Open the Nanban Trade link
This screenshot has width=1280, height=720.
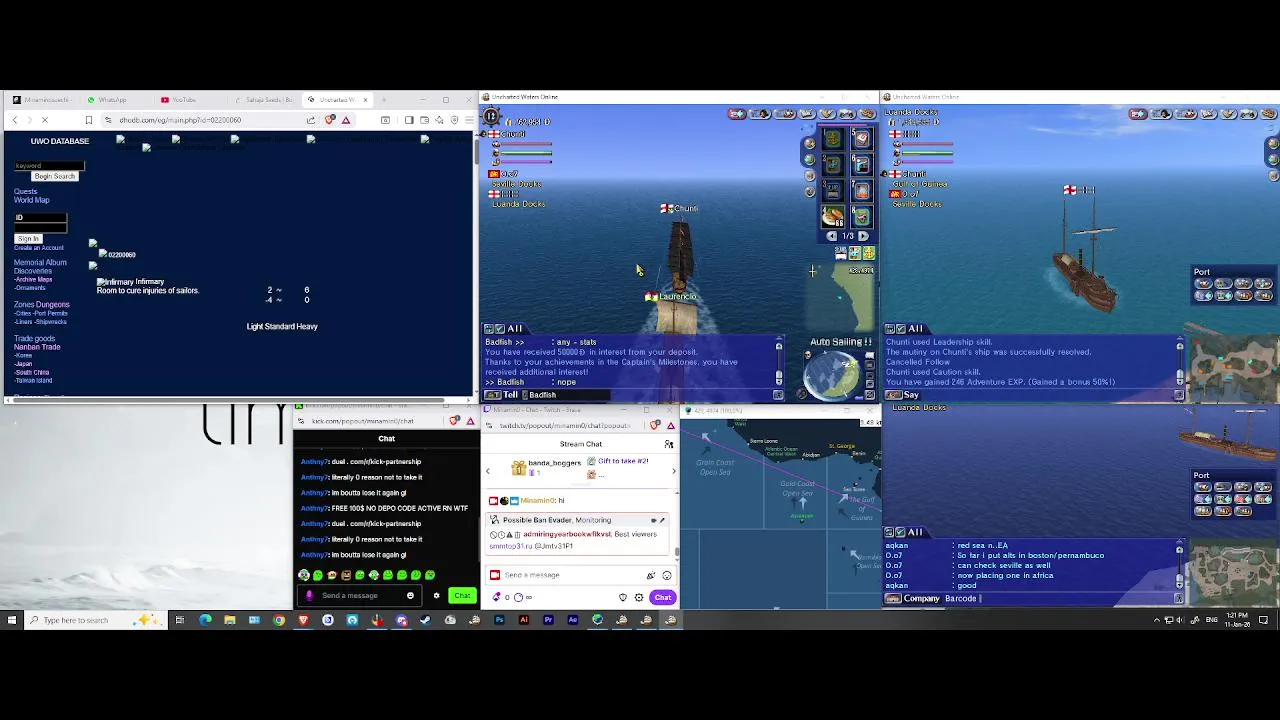pyautogui.click(x=37, y=347)
